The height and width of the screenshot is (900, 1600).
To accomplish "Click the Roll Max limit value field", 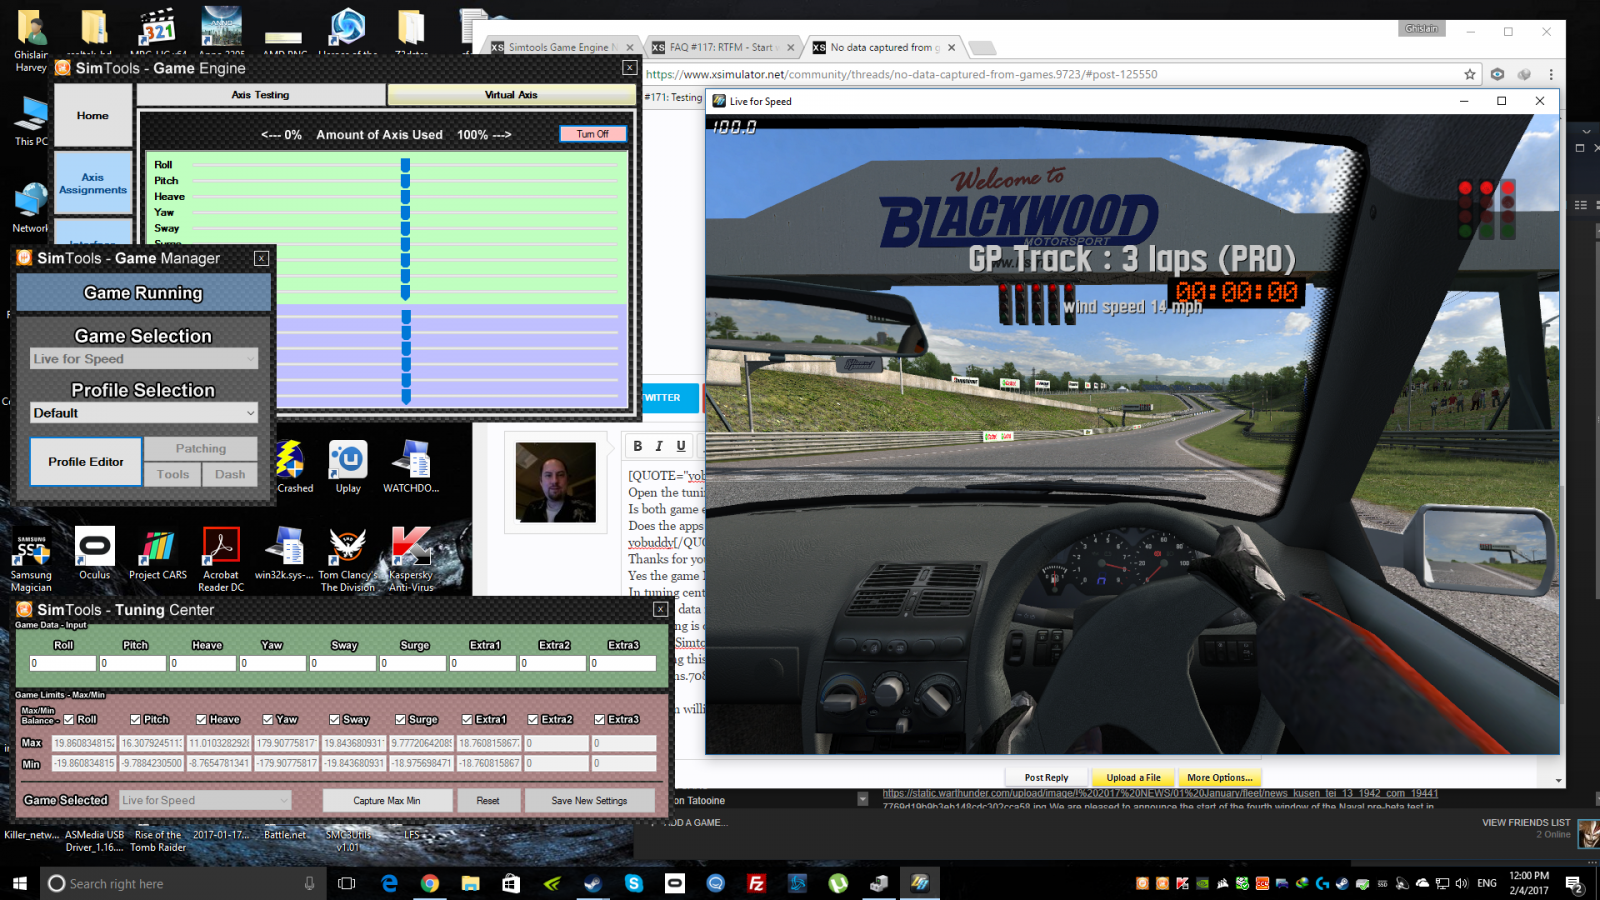I will (x=84, y=743).
